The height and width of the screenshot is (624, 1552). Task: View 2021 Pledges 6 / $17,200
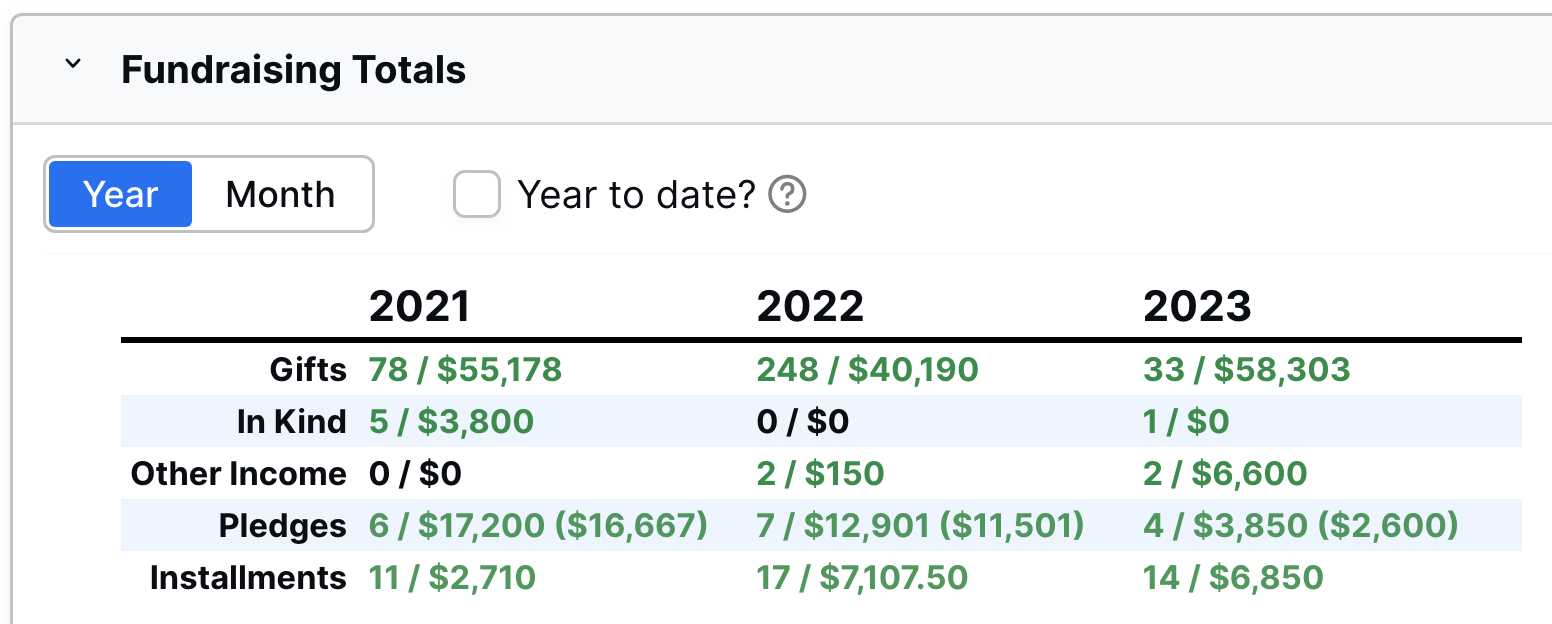(537, 526)
